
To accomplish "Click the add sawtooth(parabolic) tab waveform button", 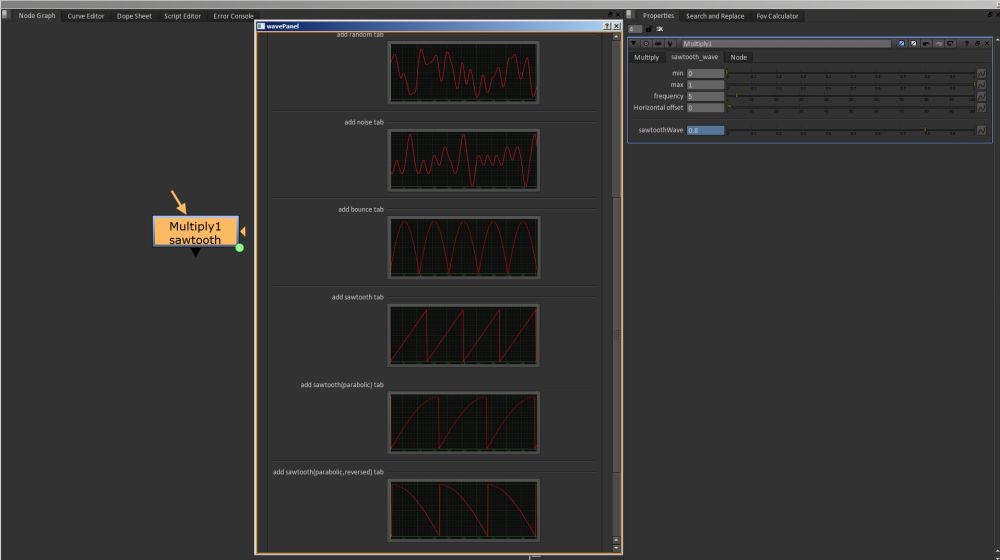I will (464, 423).
